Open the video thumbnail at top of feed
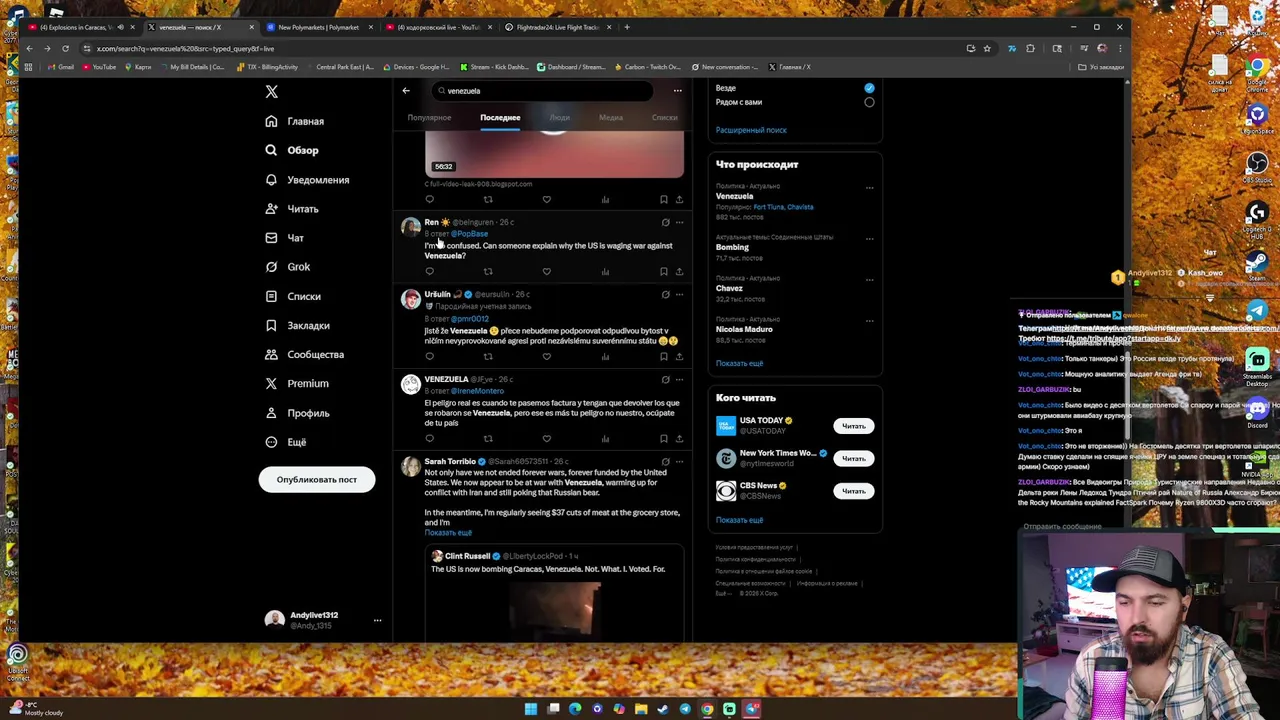Viewport: 1280px width, 720px height. [554, 155]
